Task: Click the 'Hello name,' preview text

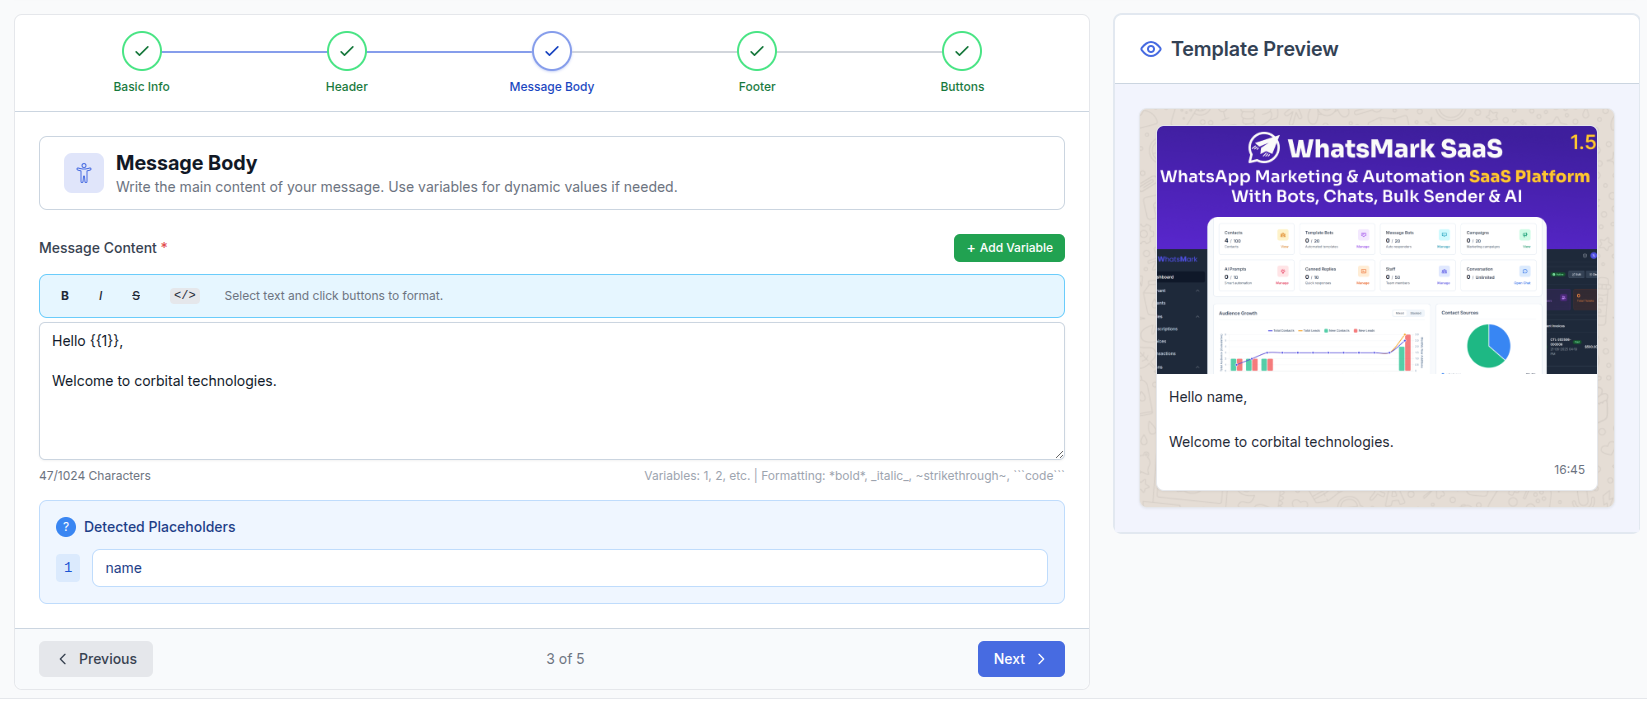Action: coord(1208,397)
